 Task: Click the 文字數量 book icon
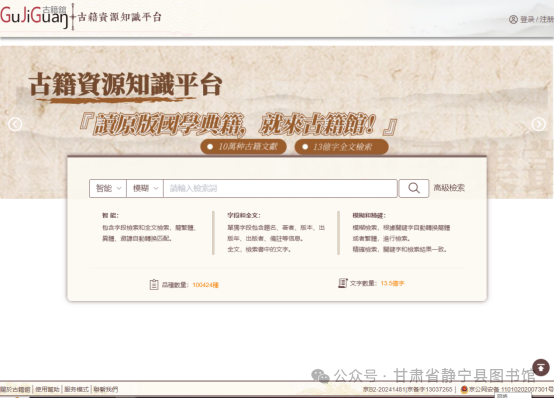tap(343, 283)
